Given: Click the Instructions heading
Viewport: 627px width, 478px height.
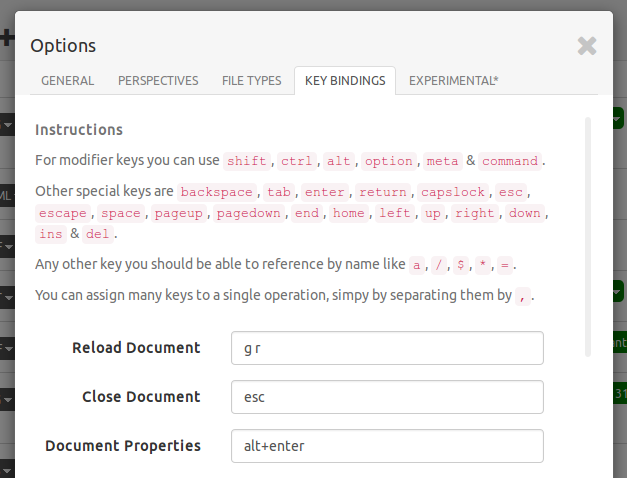Looking at the screenshot, I should tap(79, 130).
